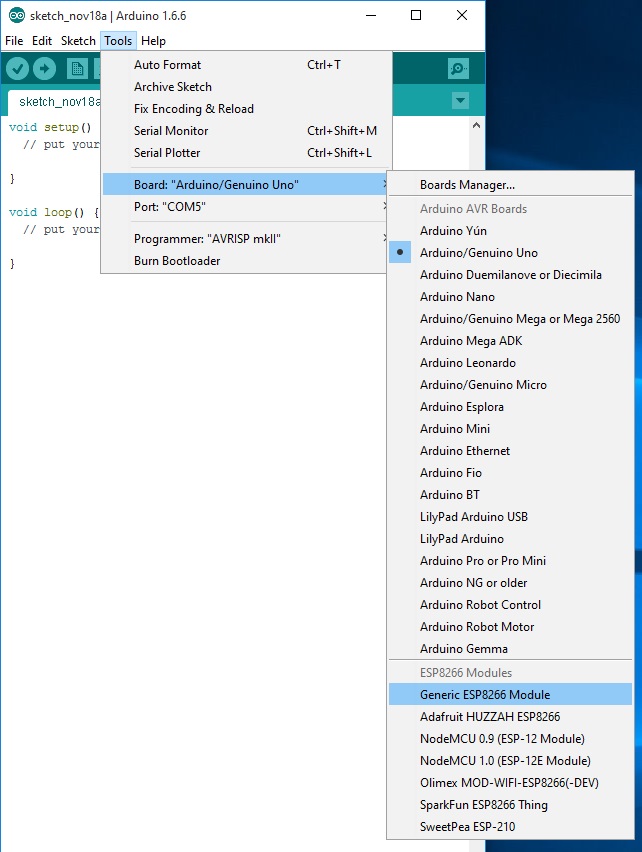Click the Arduino logo in title bar
Screen dimensions: 642x852
click(17, 16)
